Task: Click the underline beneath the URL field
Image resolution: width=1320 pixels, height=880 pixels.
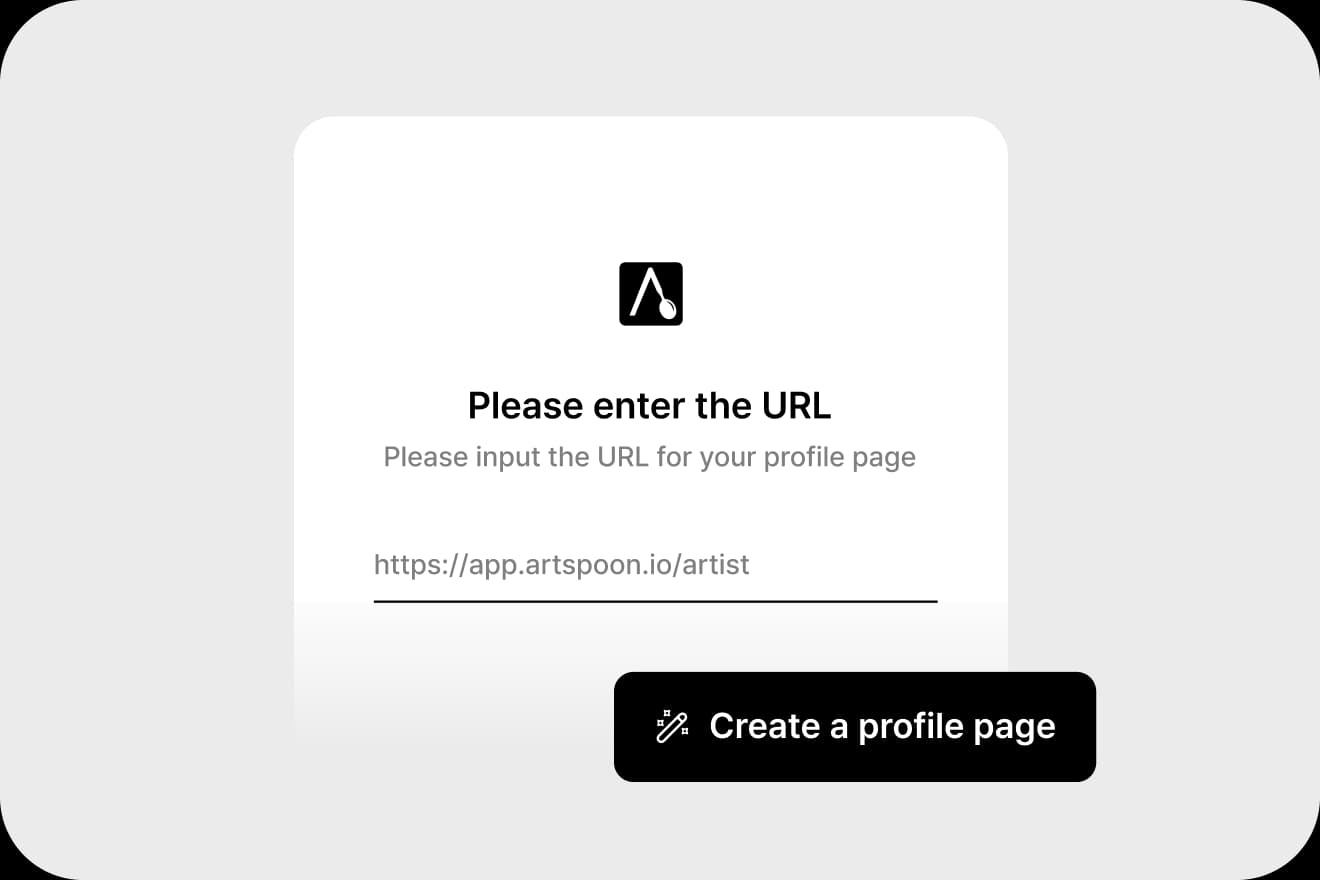Action: click(x=655, y=601)
